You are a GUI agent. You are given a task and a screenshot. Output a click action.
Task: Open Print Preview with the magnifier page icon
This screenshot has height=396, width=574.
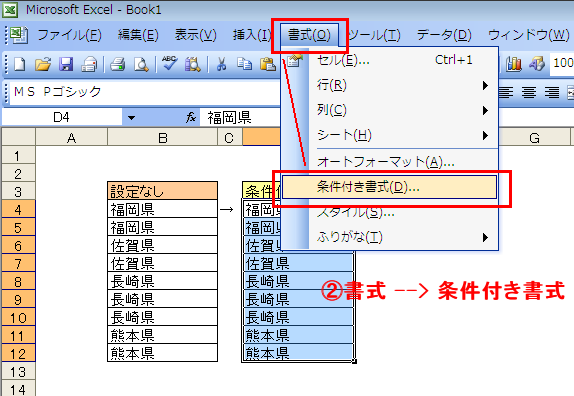(x=141, y=64)
